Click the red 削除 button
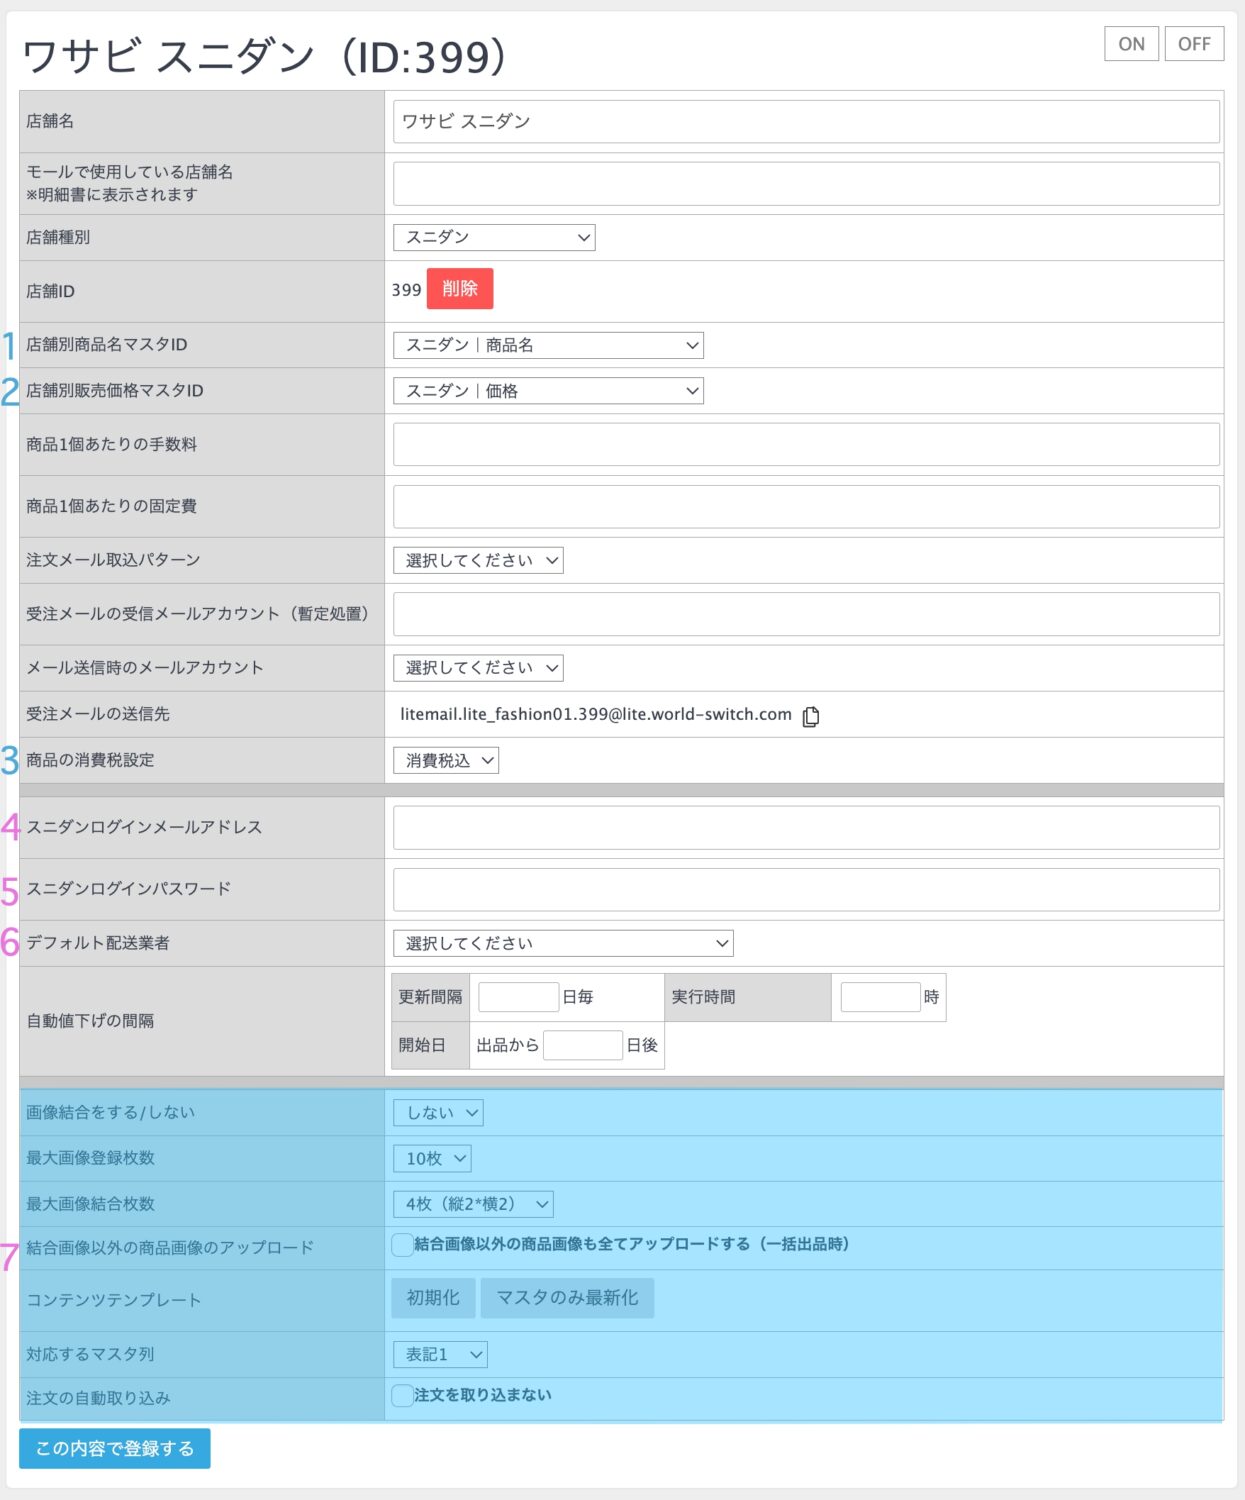Screen dimensions: 1245x1500 [460, 289]
